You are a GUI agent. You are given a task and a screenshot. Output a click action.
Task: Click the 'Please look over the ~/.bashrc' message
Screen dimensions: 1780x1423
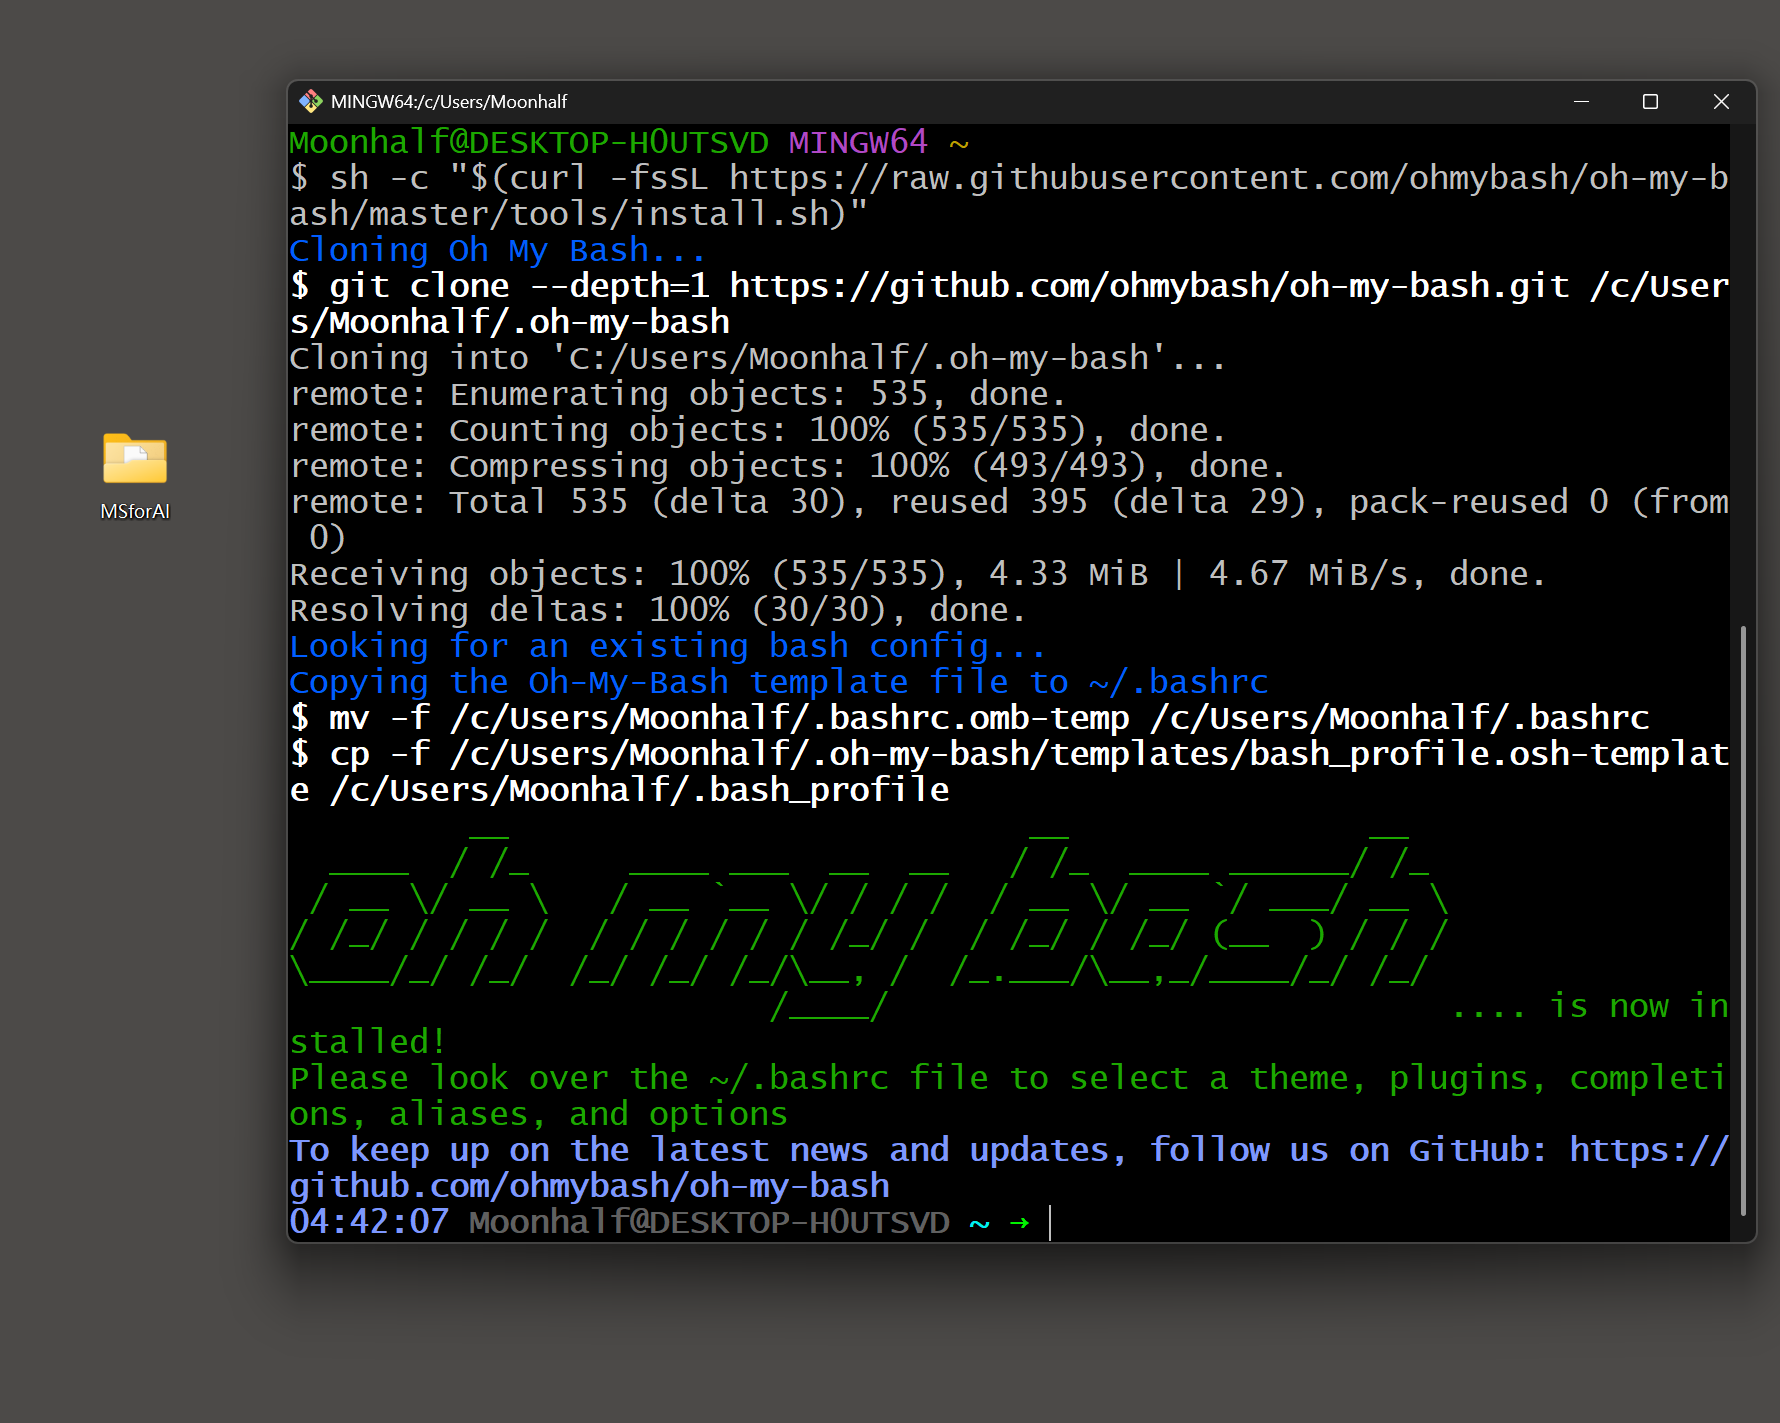[1008, 1096]
